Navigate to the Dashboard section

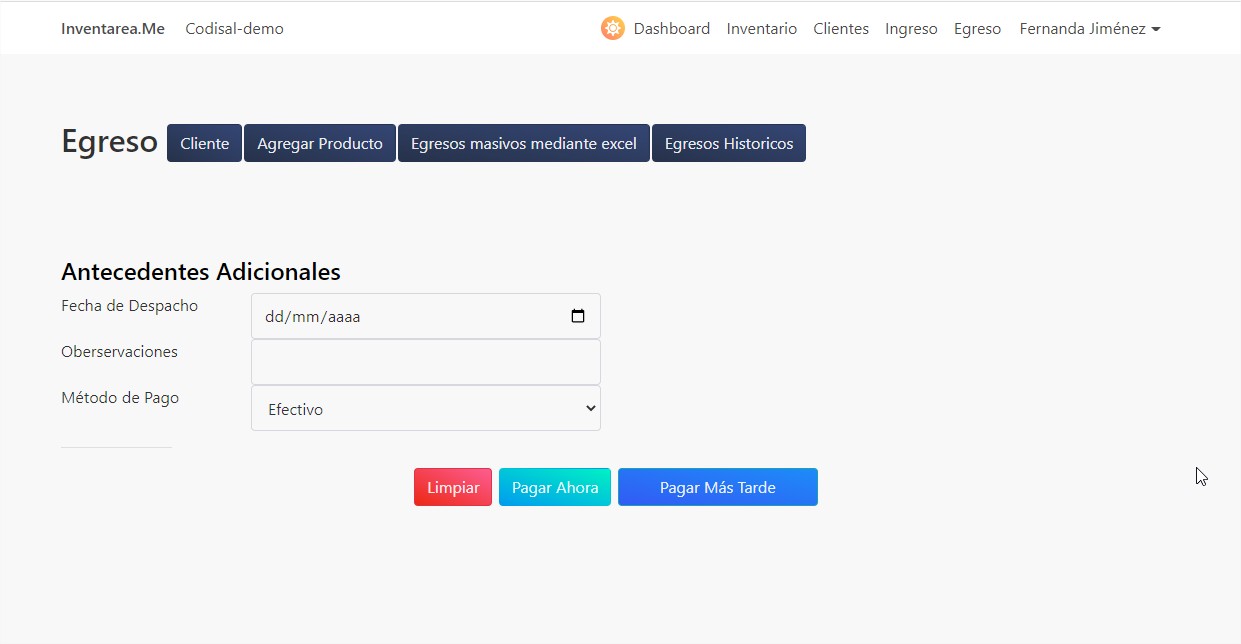671,28
